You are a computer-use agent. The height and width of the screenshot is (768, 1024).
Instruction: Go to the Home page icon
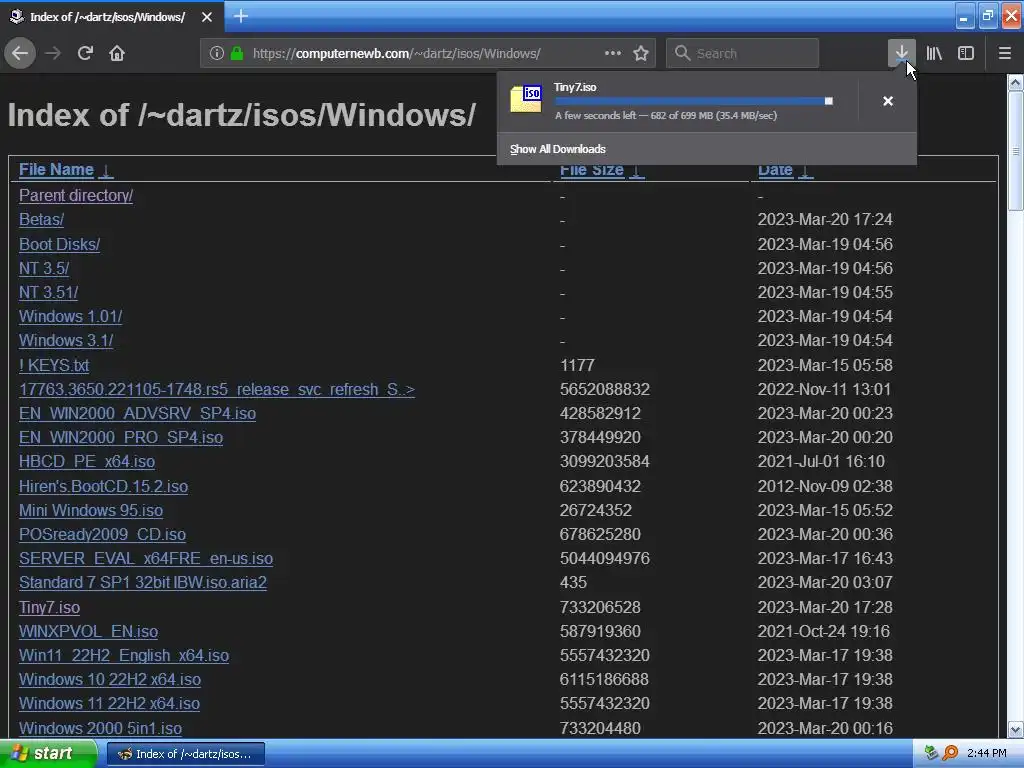117,53
